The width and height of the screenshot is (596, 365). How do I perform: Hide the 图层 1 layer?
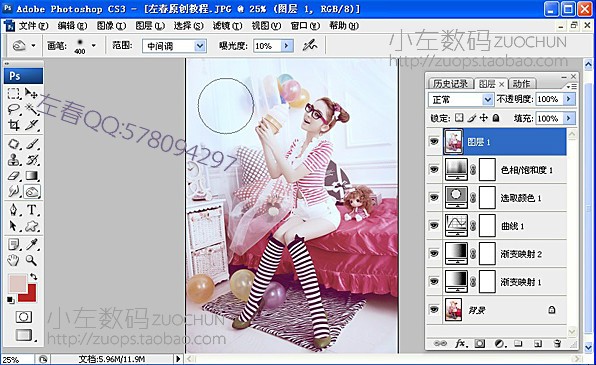(x=434, y=141)
